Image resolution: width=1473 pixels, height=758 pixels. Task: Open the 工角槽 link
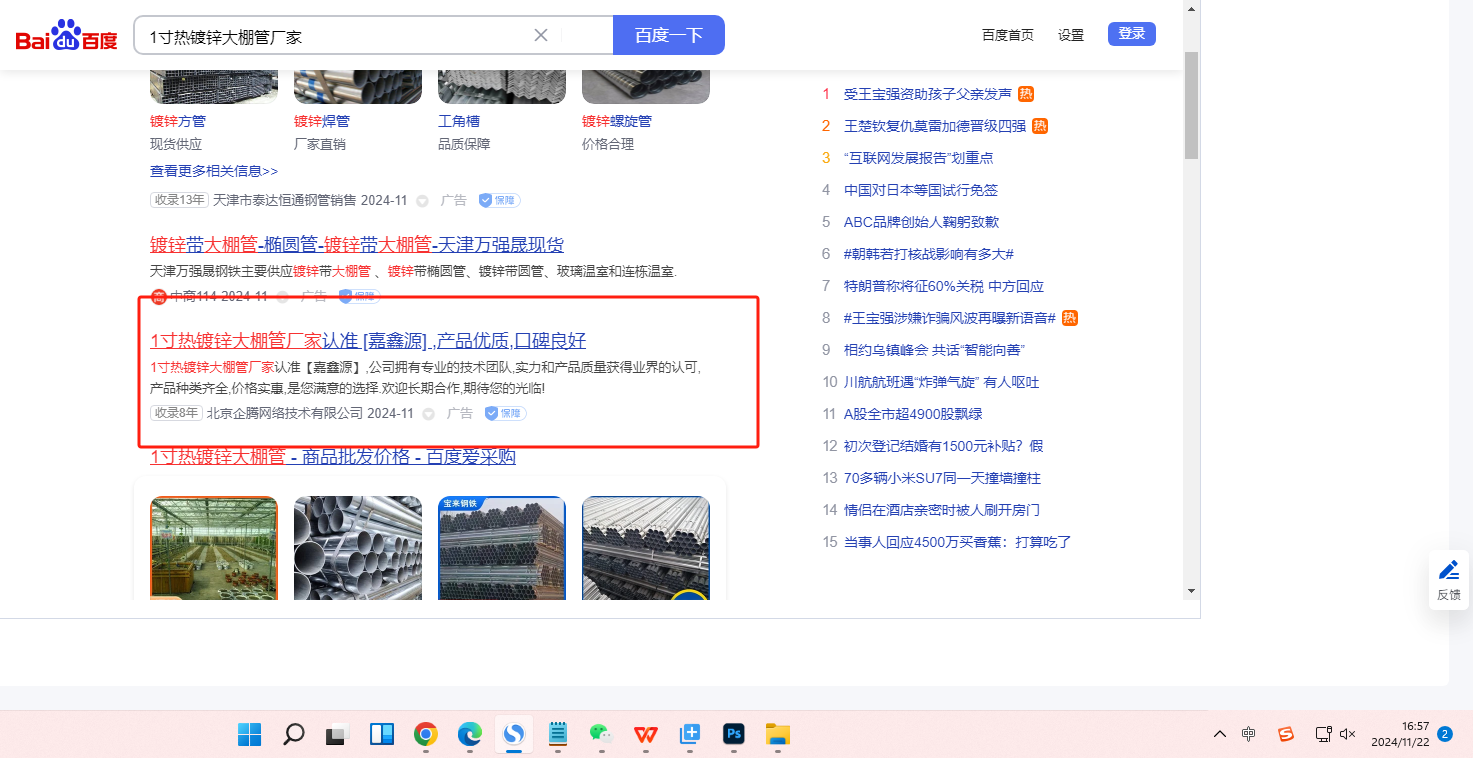pos(459,121)
